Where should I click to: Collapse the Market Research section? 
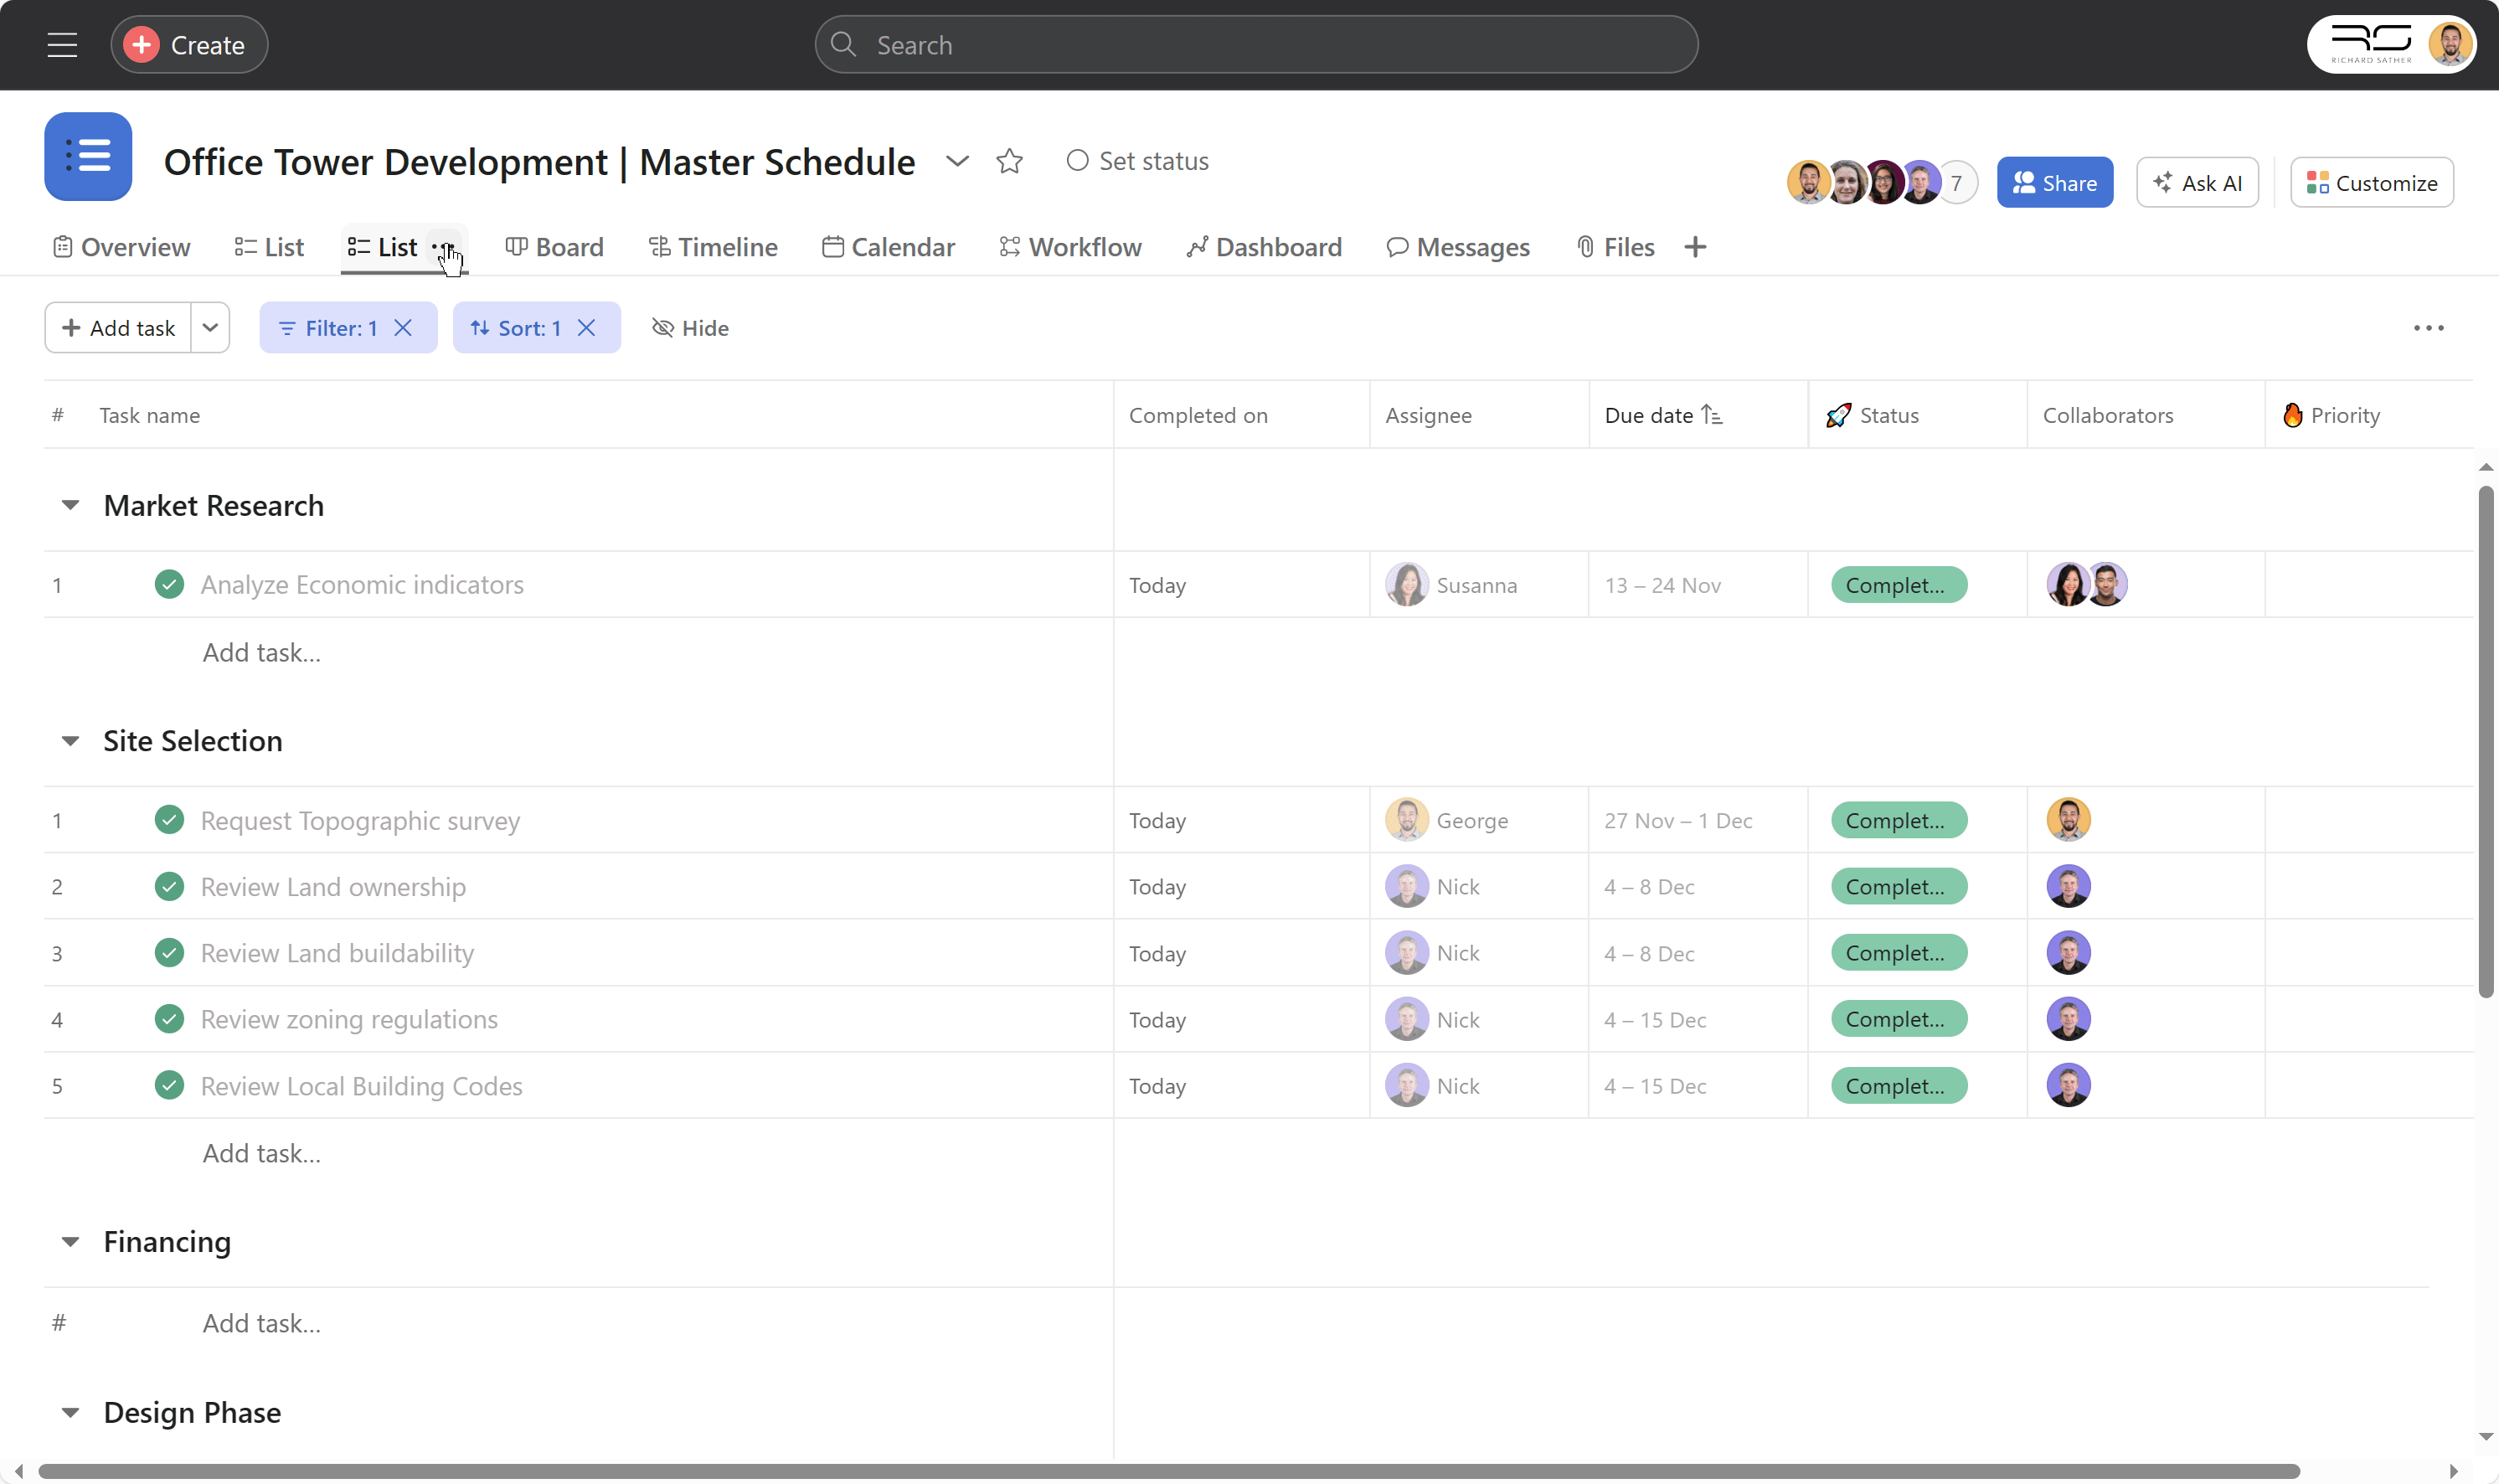coord(70,505)
